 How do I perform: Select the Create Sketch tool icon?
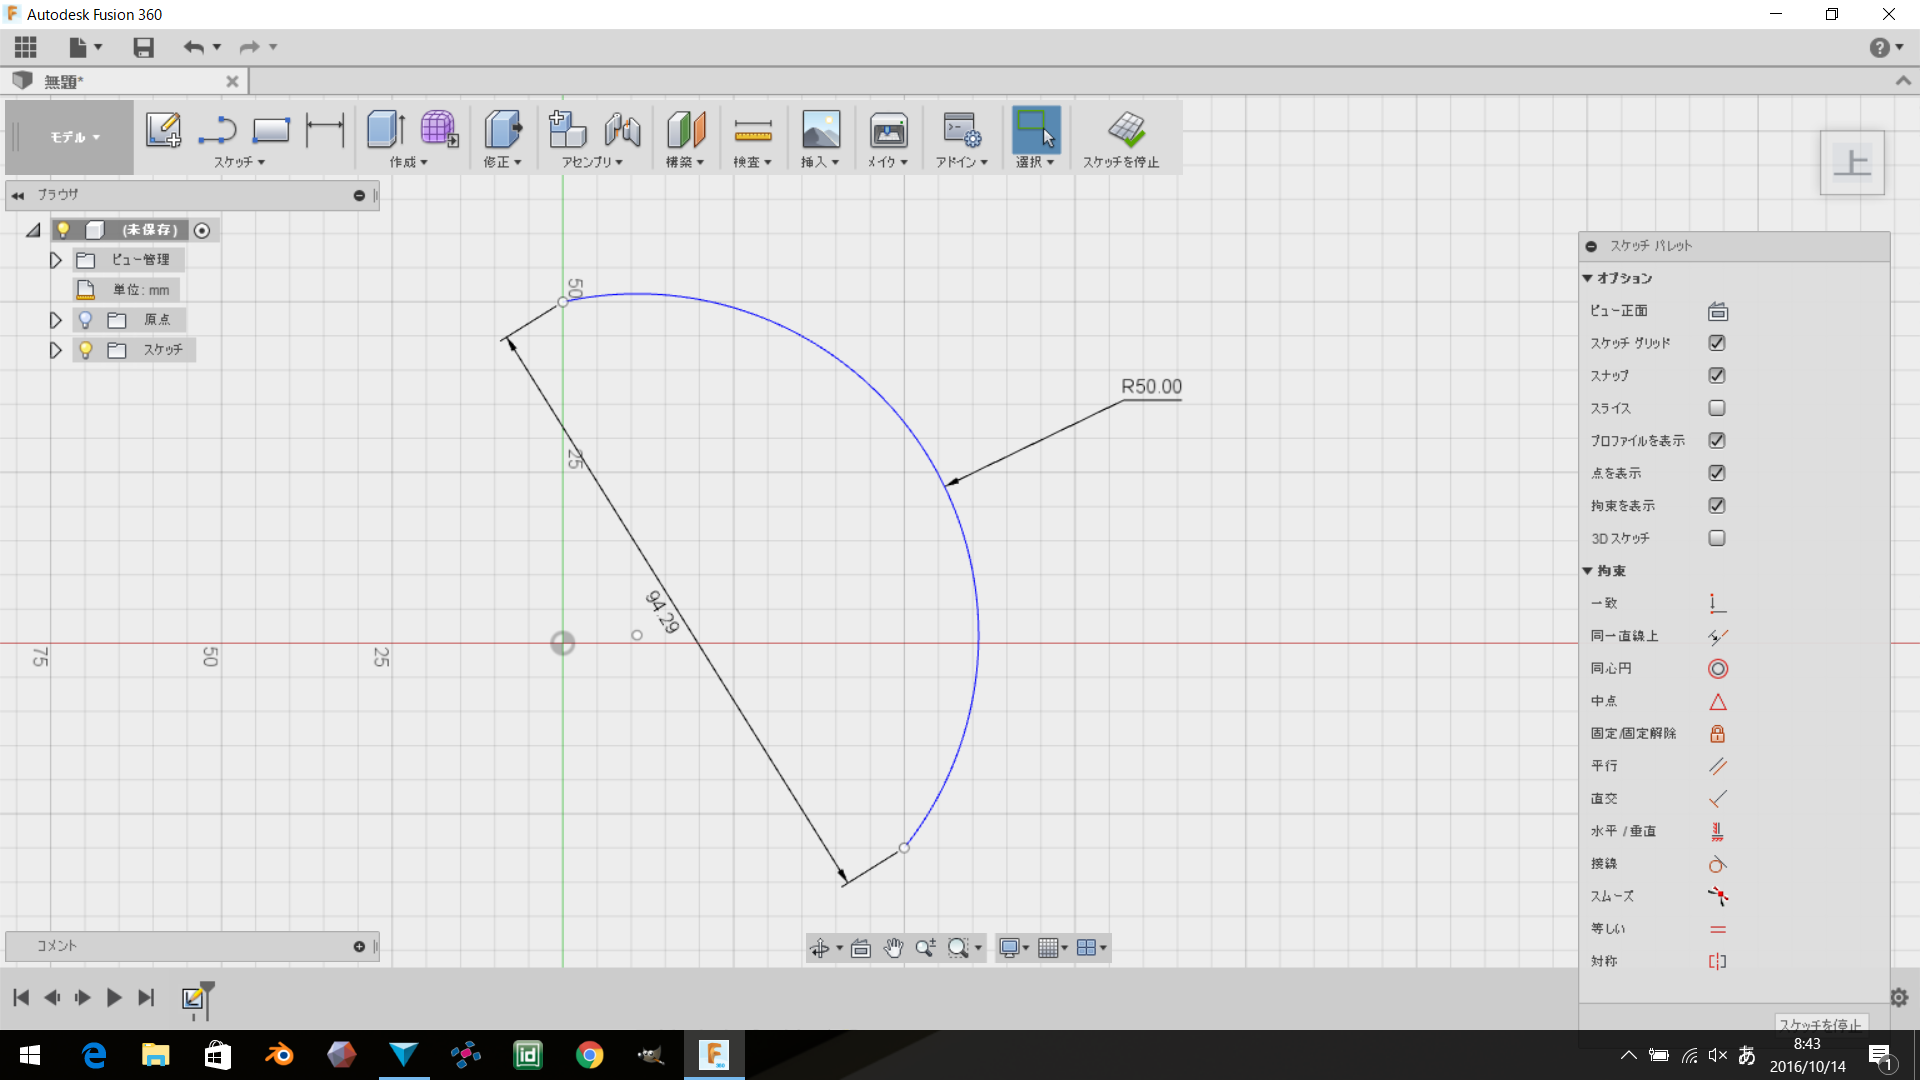163,130
